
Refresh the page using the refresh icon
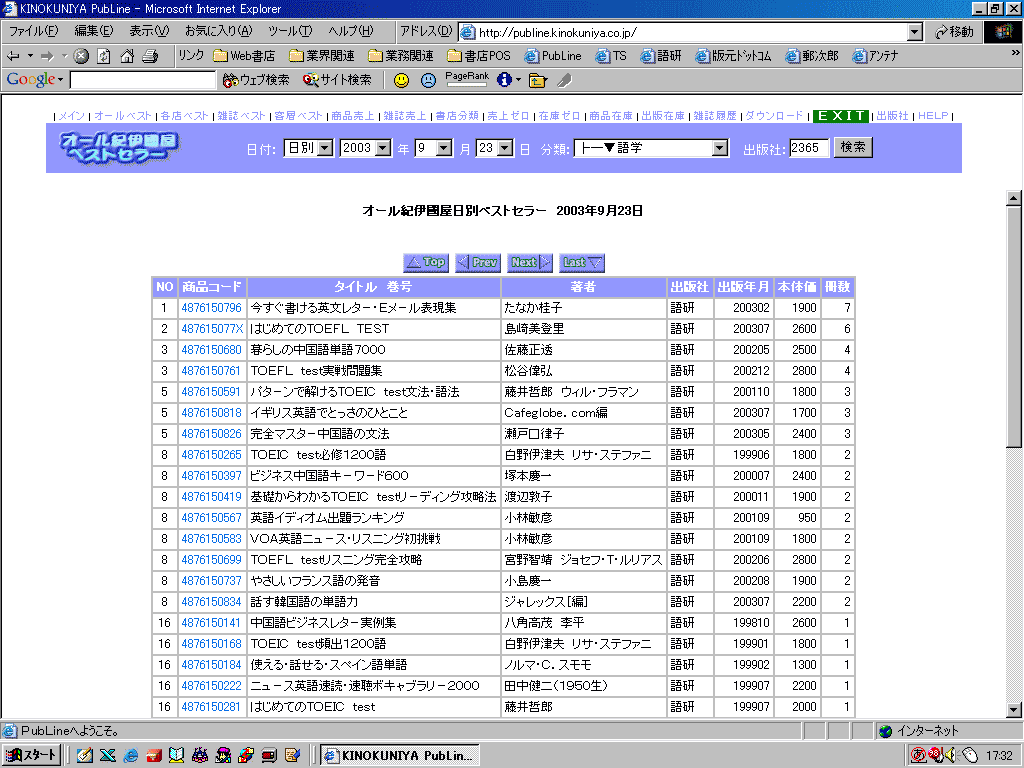point(104,56)
